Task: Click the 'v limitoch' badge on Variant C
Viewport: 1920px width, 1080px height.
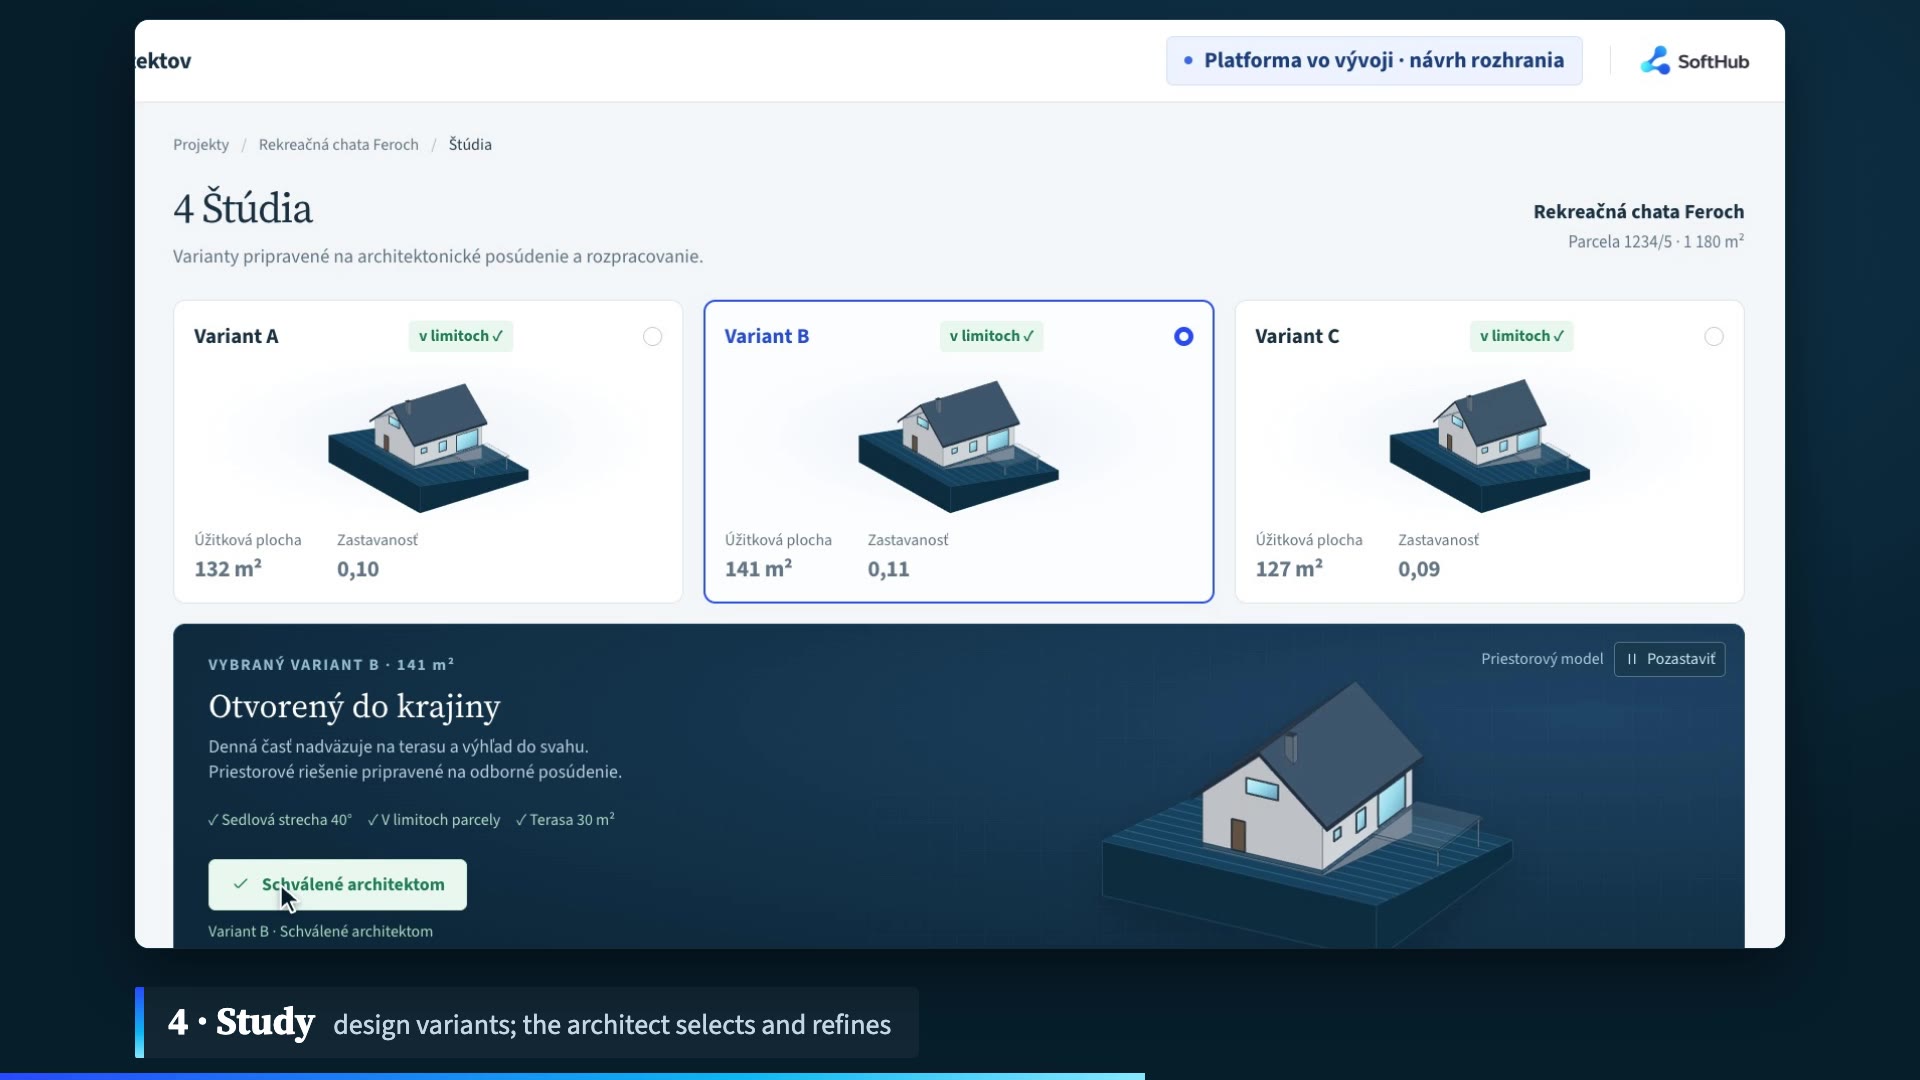Action: [1521, 336]
